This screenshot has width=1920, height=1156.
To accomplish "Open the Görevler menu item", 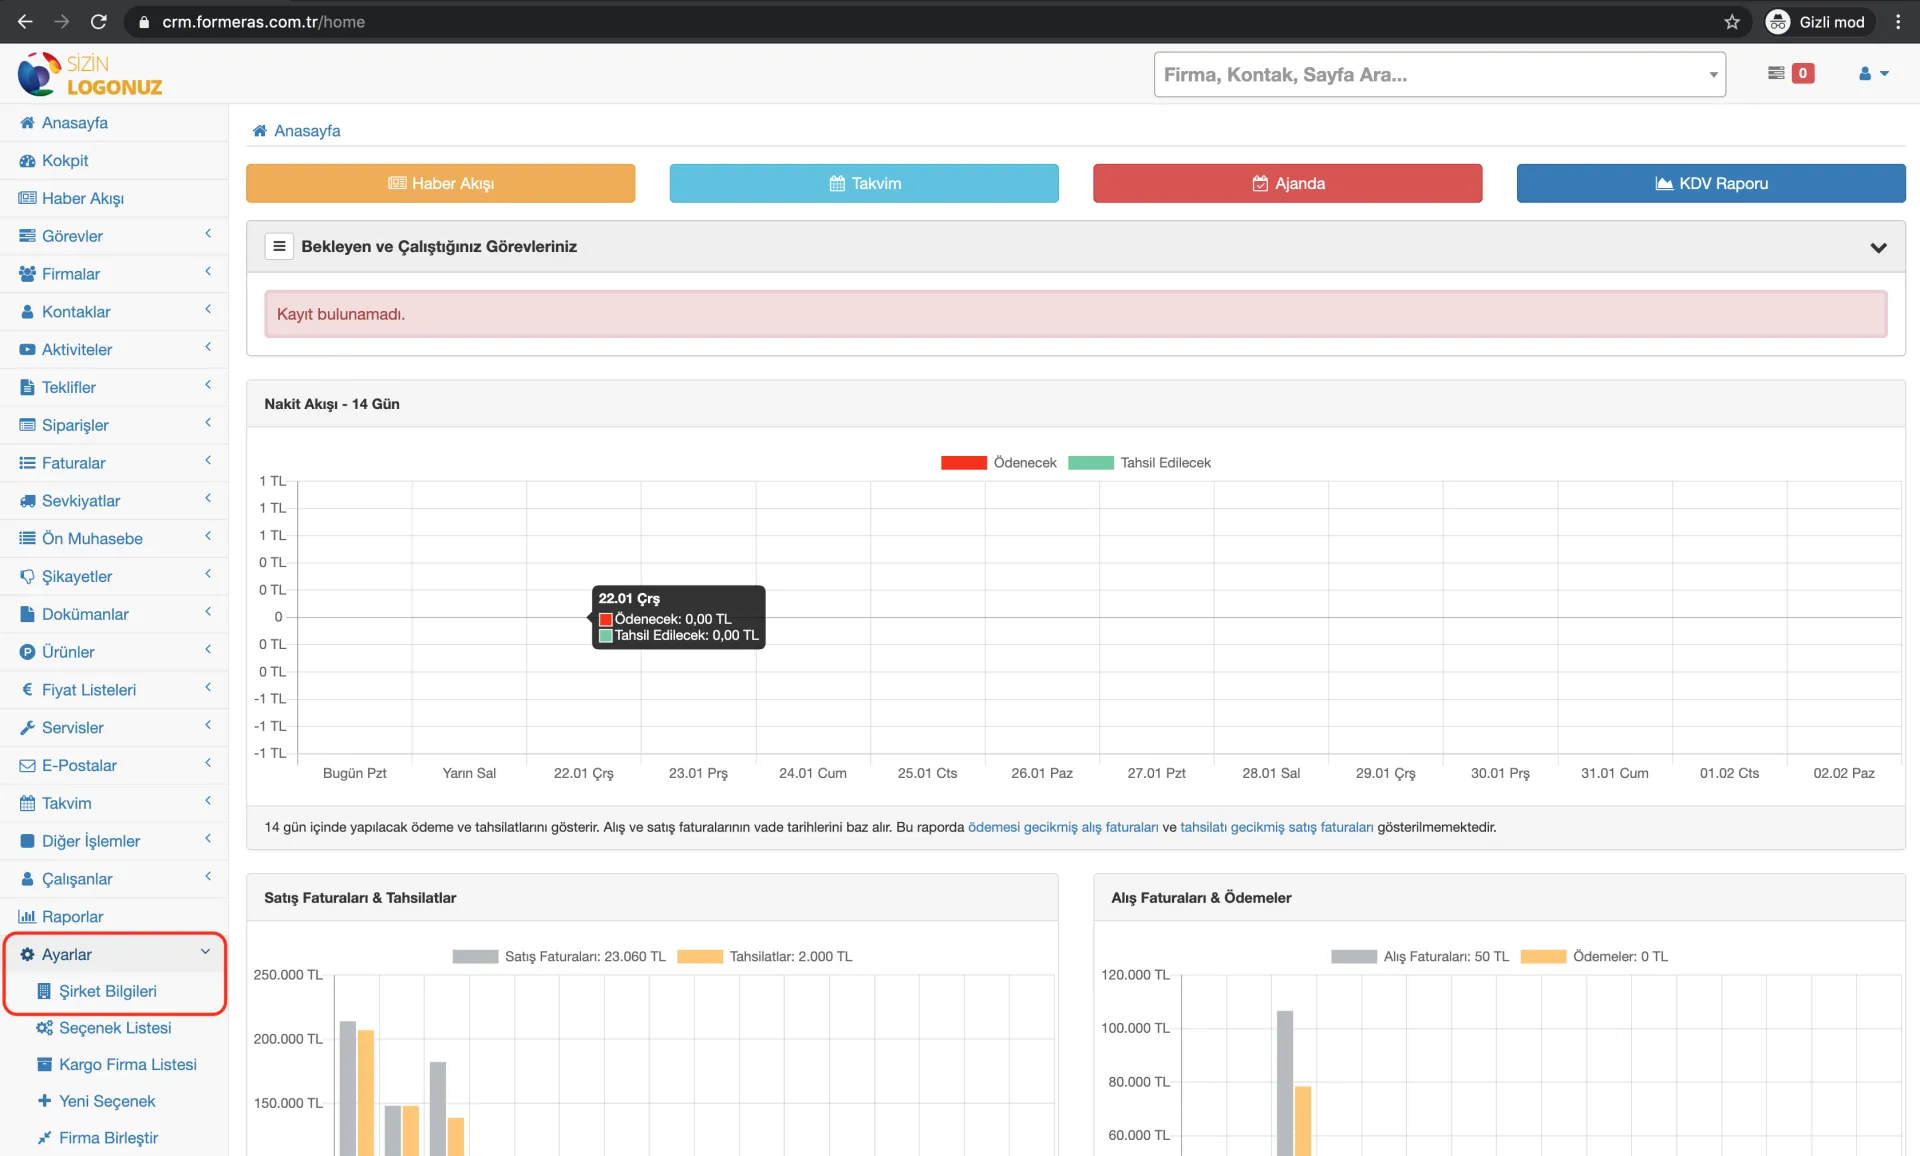I will coord(114,236).
